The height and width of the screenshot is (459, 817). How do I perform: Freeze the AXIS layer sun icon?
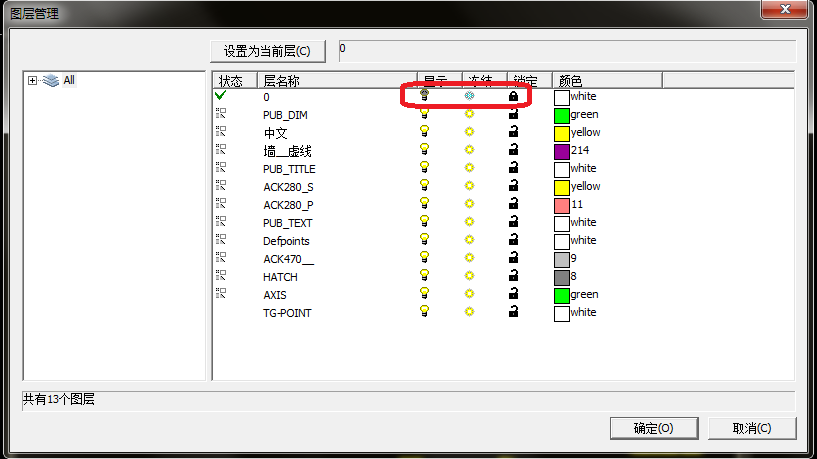click(469, 293)
